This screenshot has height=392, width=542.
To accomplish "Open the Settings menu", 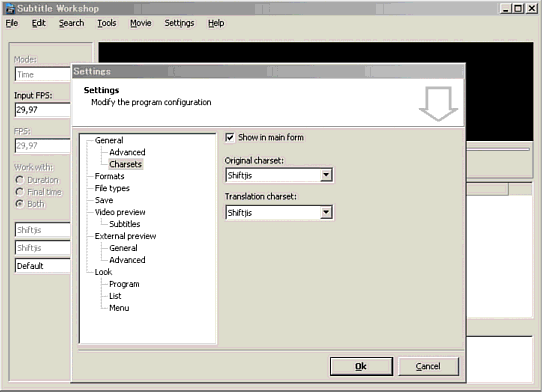I will coord(179,23).
